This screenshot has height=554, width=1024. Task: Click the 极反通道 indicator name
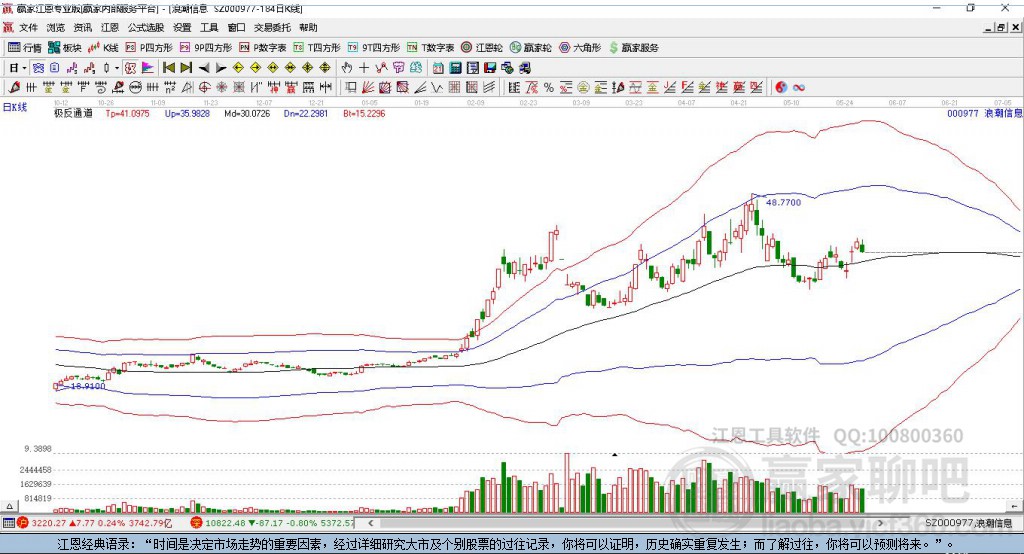(x=74, y=113)
